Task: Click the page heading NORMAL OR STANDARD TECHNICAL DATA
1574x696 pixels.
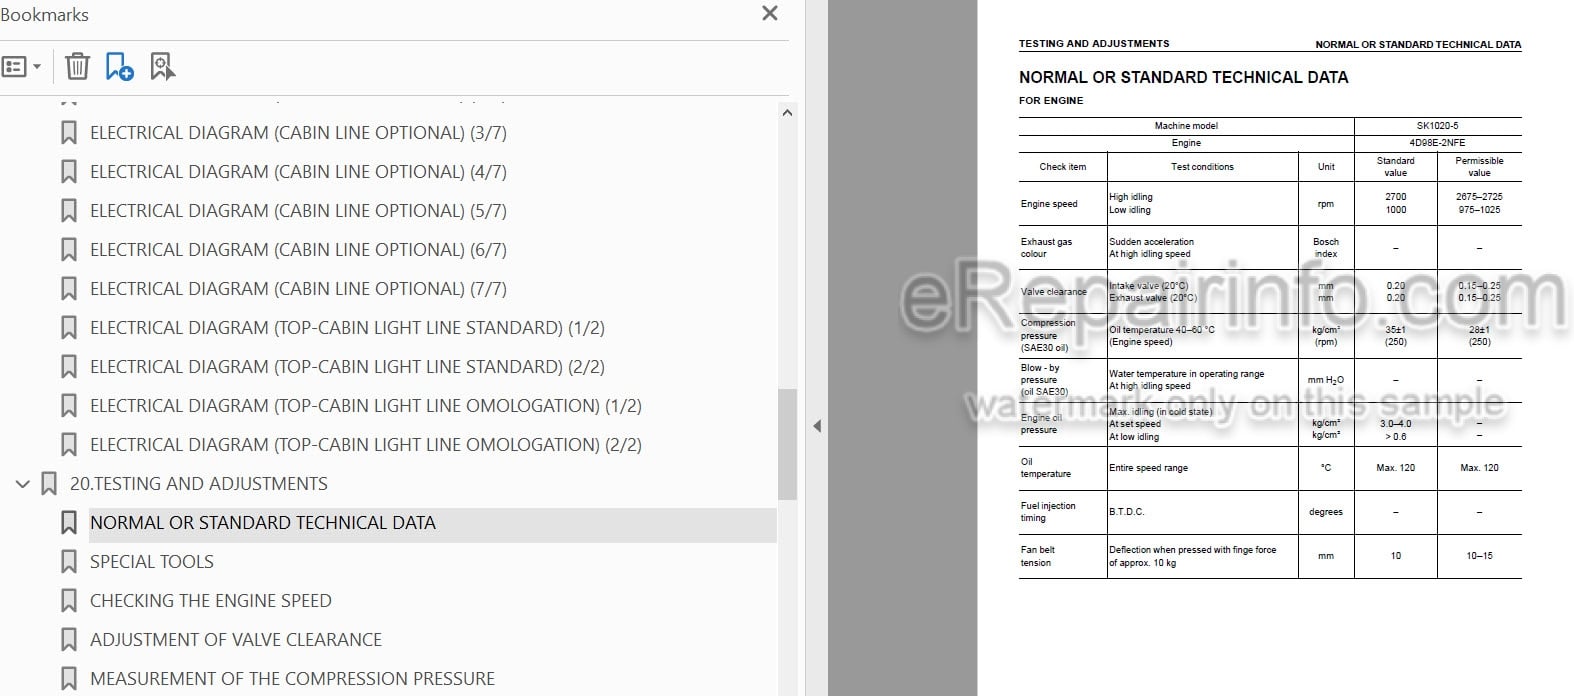Action: [x=1183, y=77]
